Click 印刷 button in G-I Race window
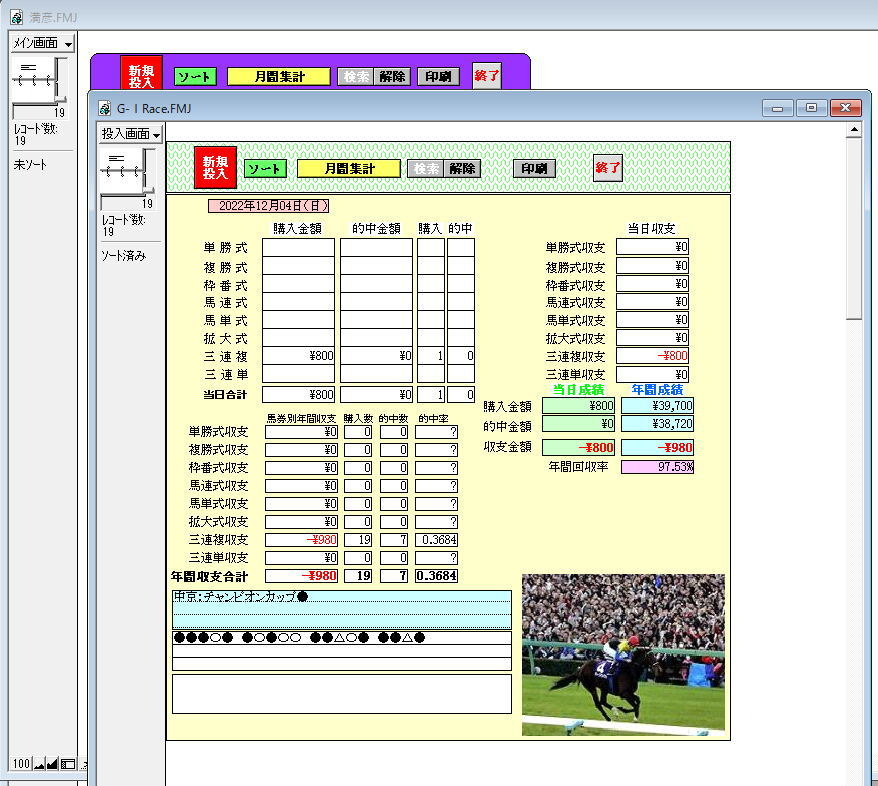Viewport: 878px width, 786px height. pos(534,169)
